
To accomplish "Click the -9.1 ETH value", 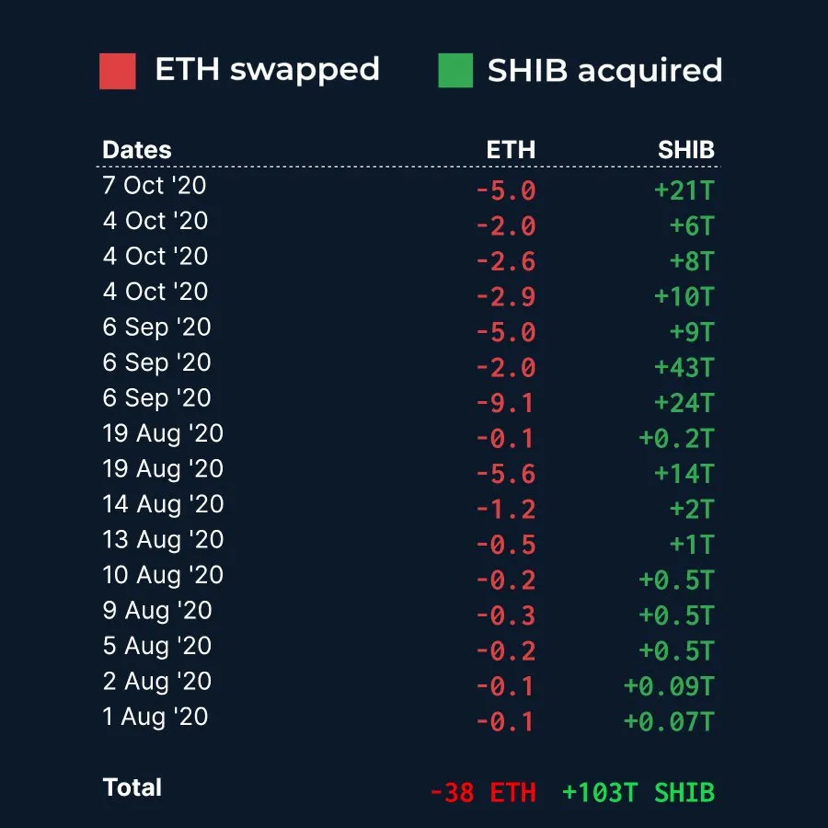I will click(x=505, y=403).
